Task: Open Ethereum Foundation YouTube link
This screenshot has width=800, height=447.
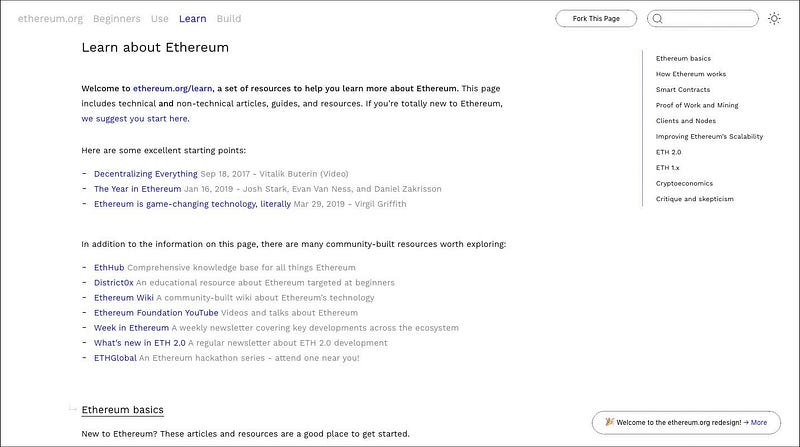Action: tap(156, 312)
